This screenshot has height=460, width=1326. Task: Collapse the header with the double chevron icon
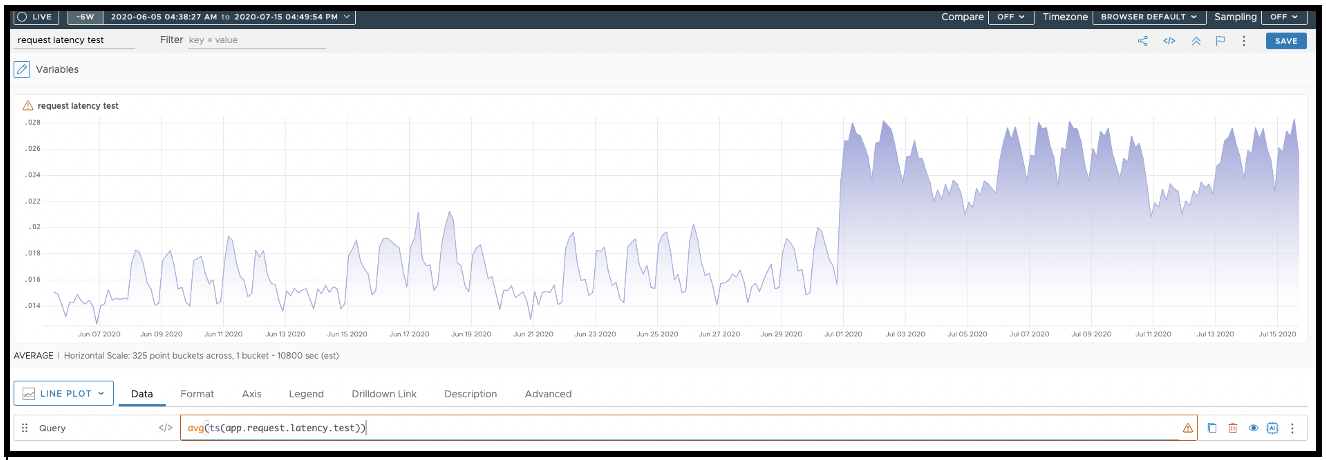click(x=1195, y=41)
